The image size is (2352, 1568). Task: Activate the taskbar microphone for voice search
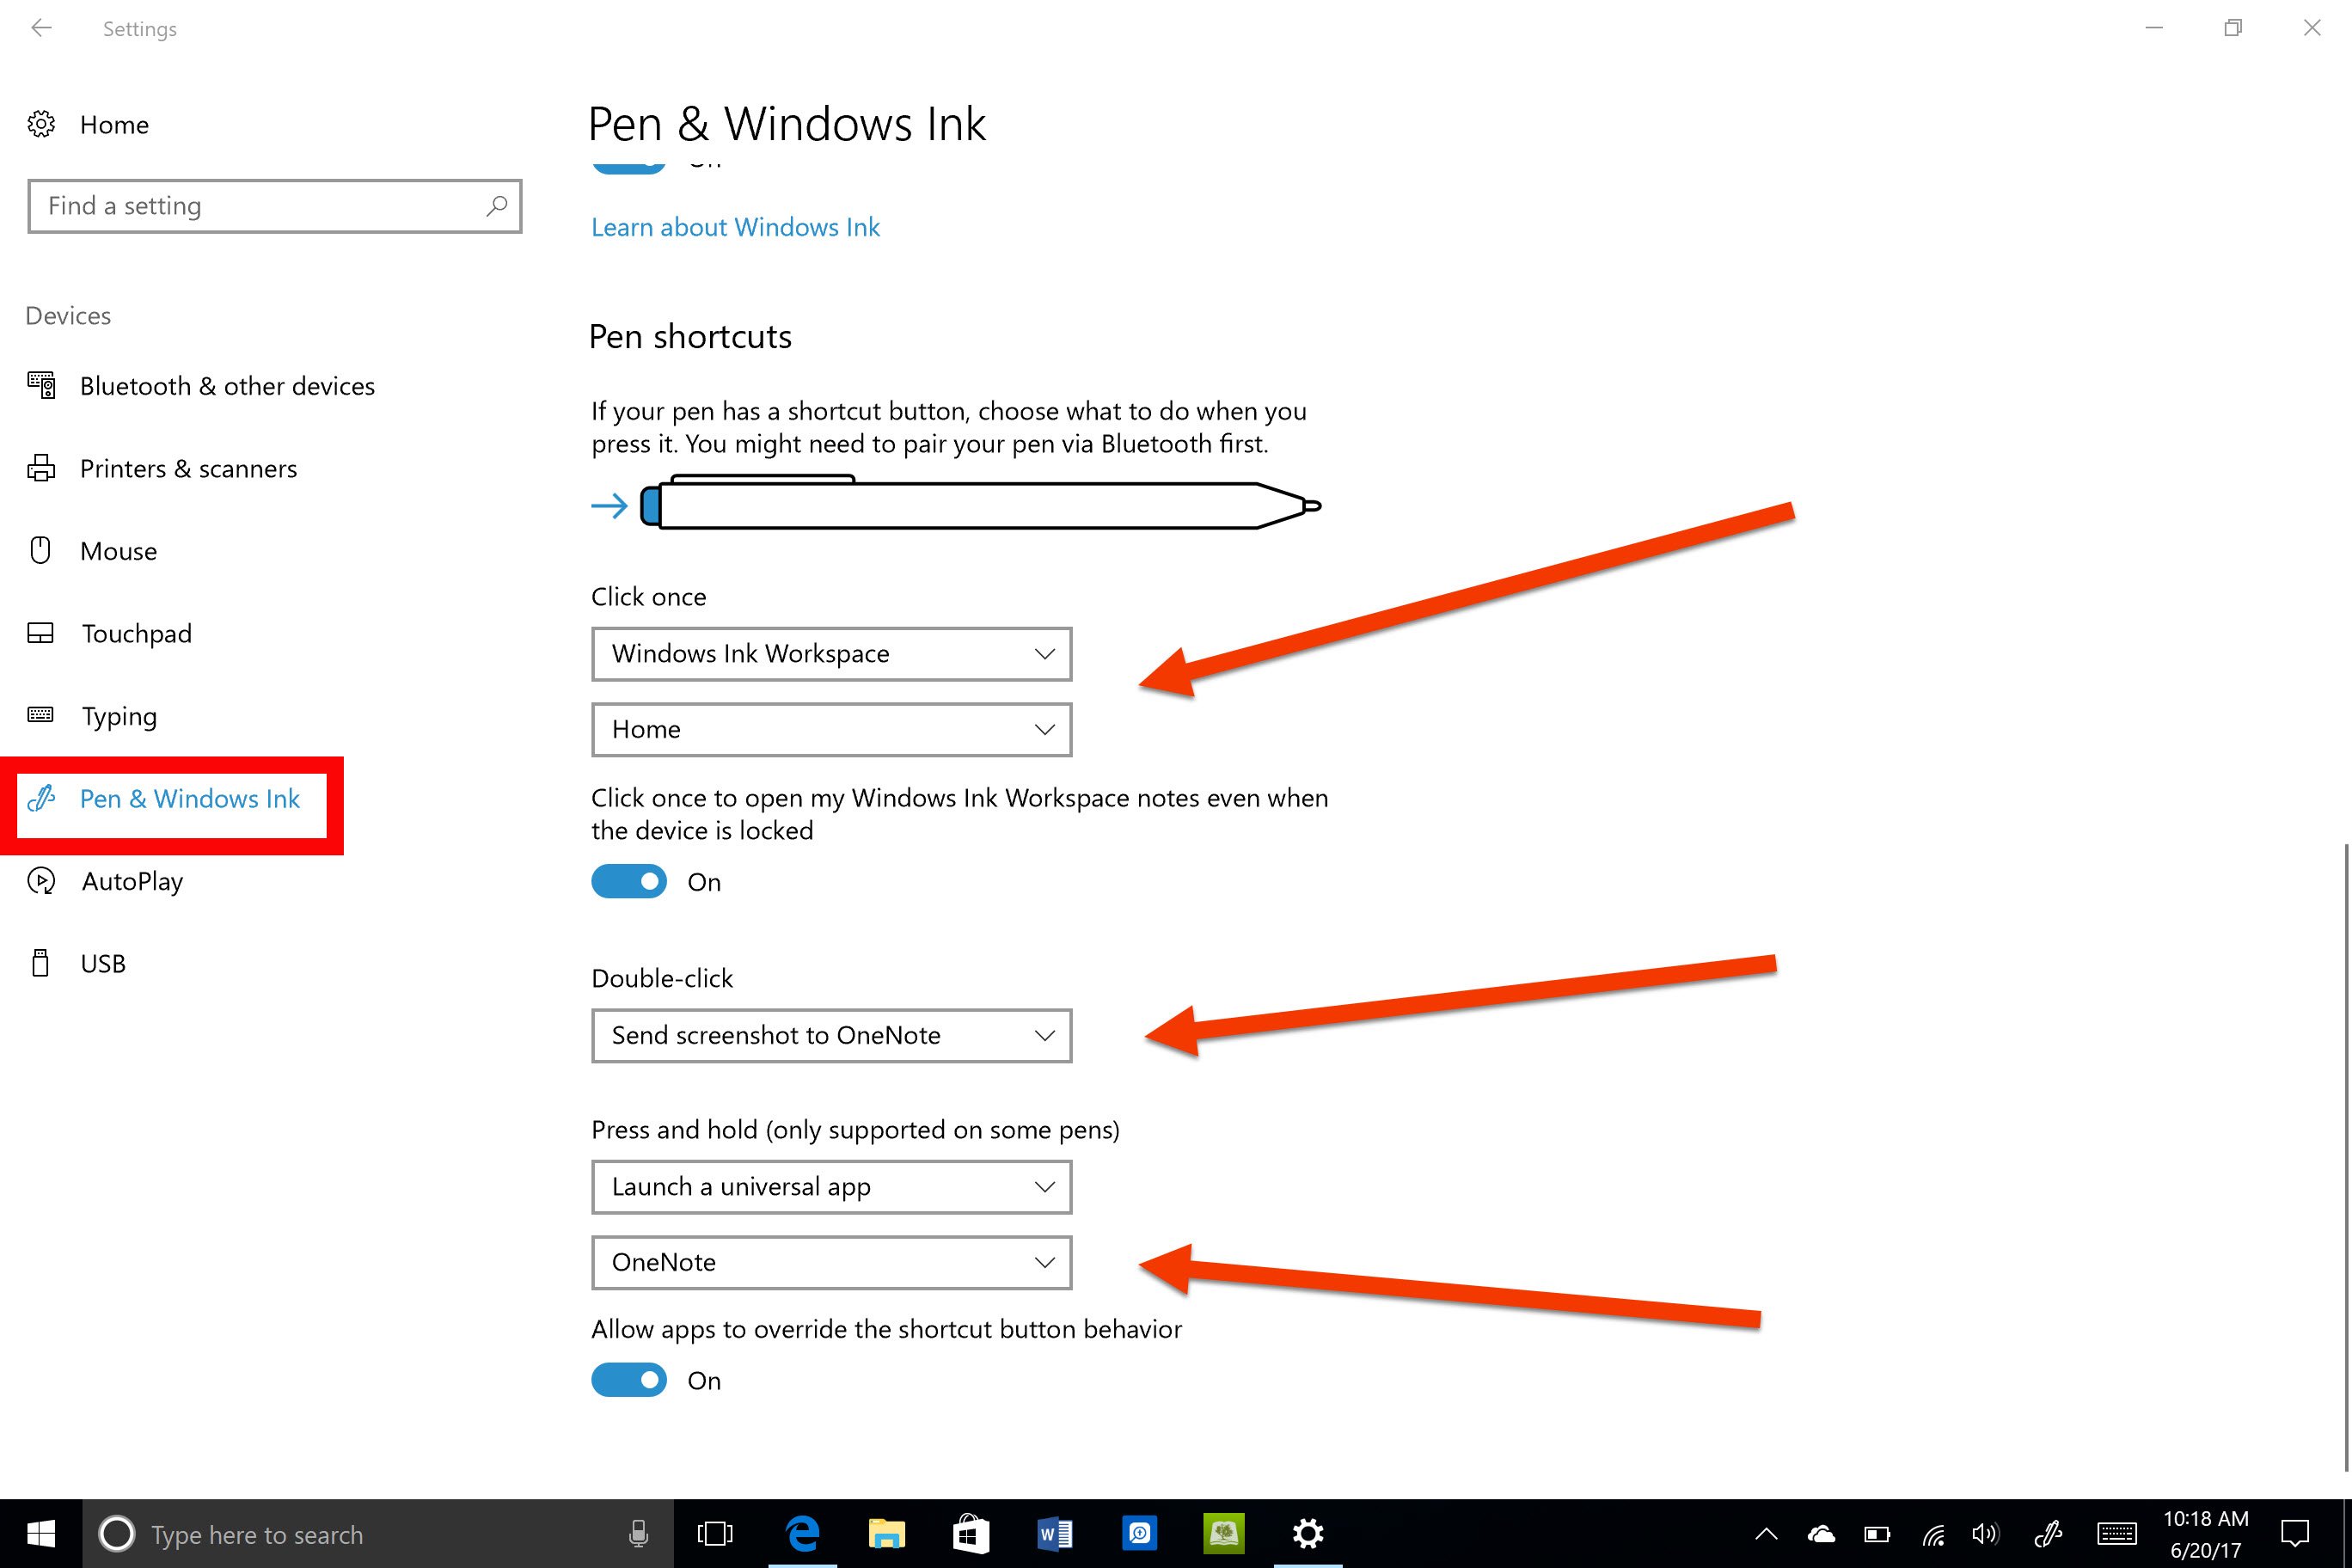click(x=638, y=1533)
